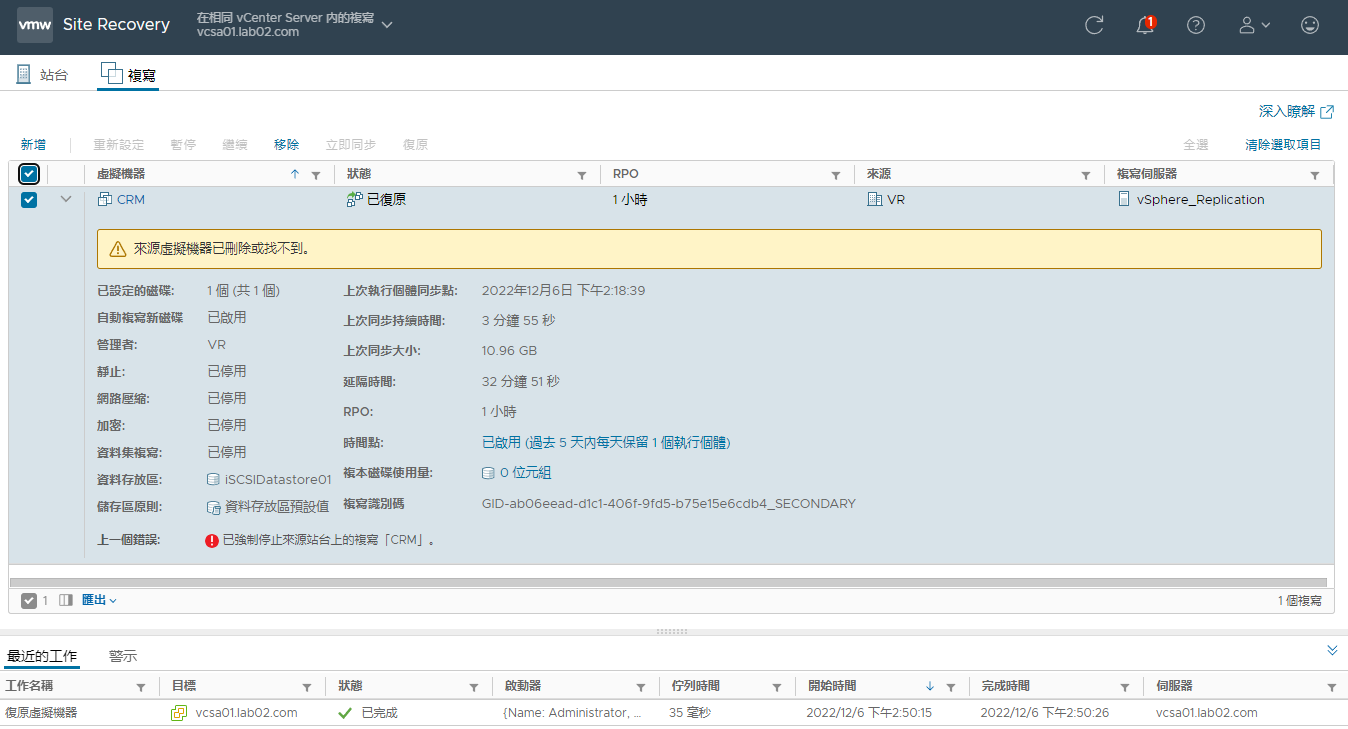Image resolution: width=1348 pixels, height=729 pixels.
Task: Filter the RPO column
Action: click(x=836, y=175)
